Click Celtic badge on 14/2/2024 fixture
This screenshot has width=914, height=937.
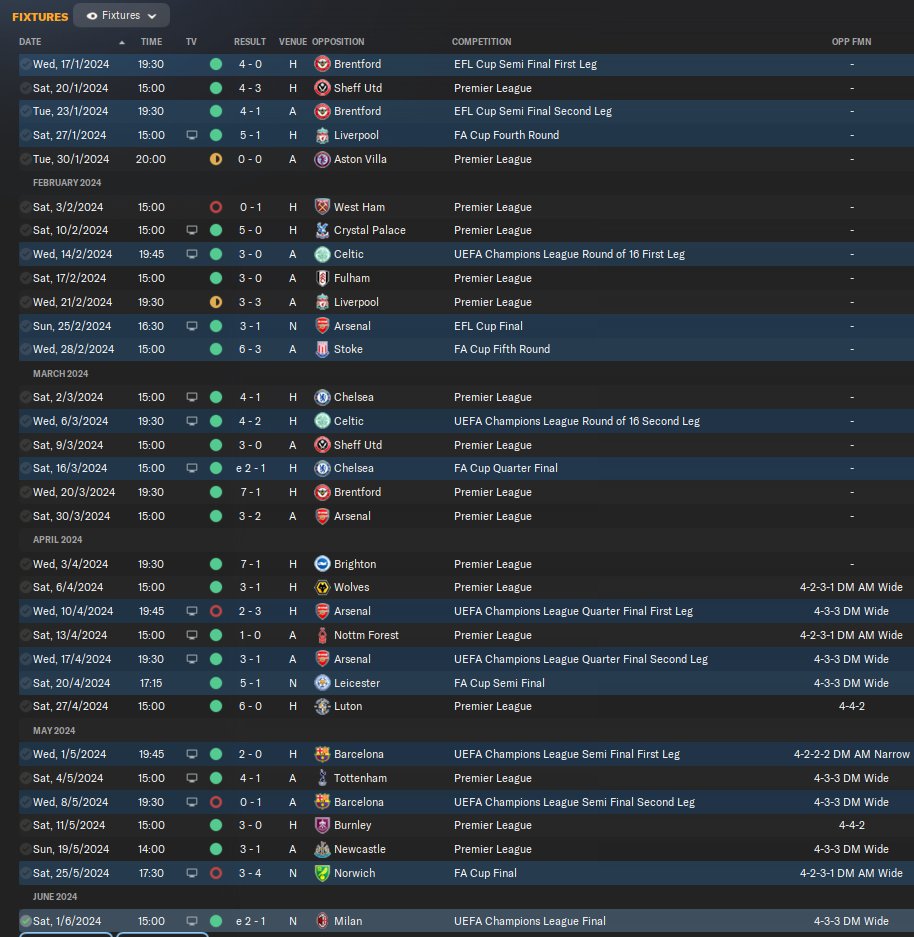coord(322,254)
